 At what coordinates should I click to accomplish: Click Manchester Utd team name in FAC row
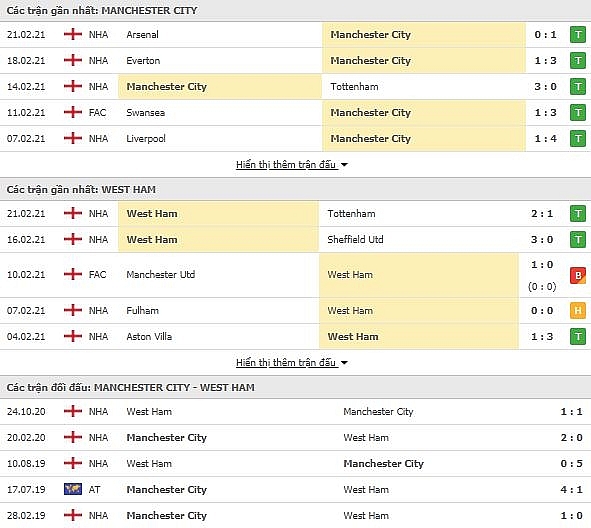(161, 275)
